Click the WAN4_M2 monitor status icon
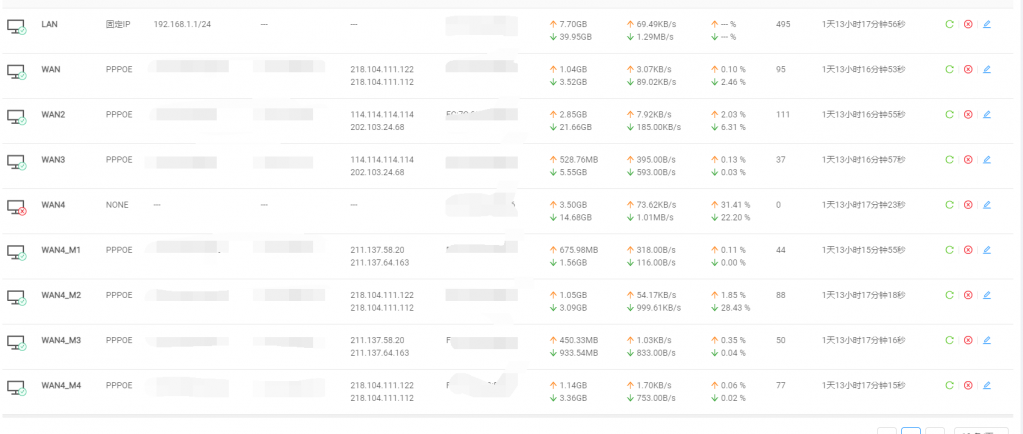This screenshot has height=434, width=1023. [x=16, y=297]
